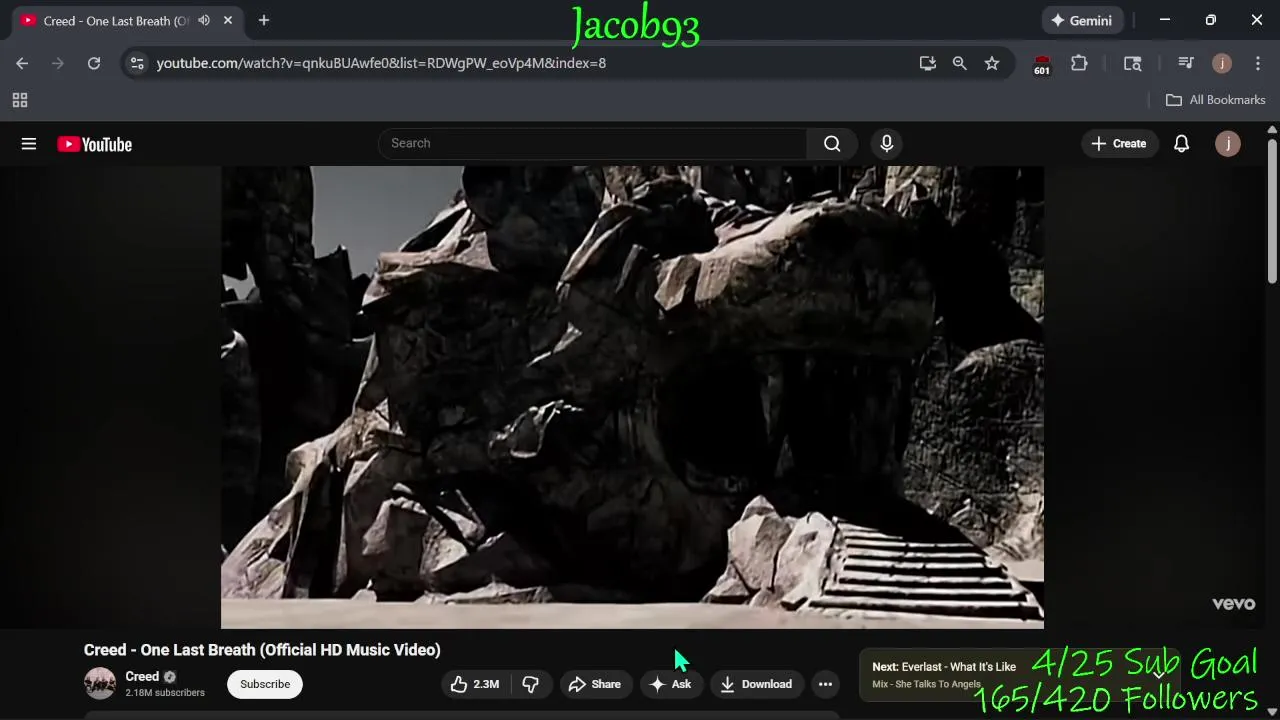Close the Creed YouTube tab

pyautogui.click(x=228, y=20)
